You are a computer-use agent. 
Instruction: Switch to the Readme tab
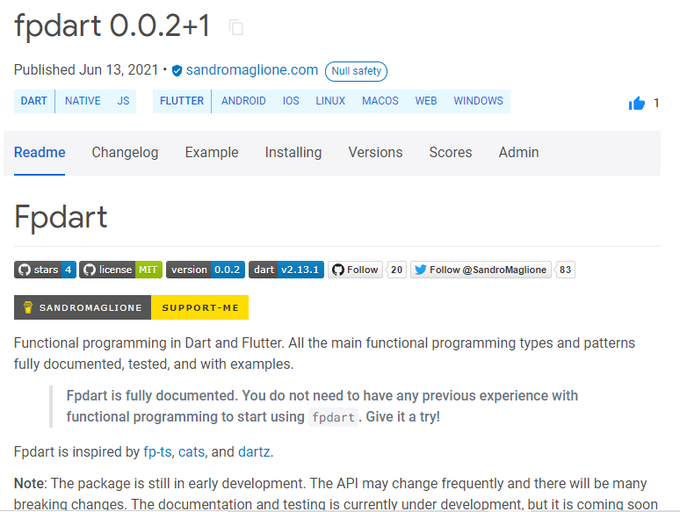[x=39, y=153]
